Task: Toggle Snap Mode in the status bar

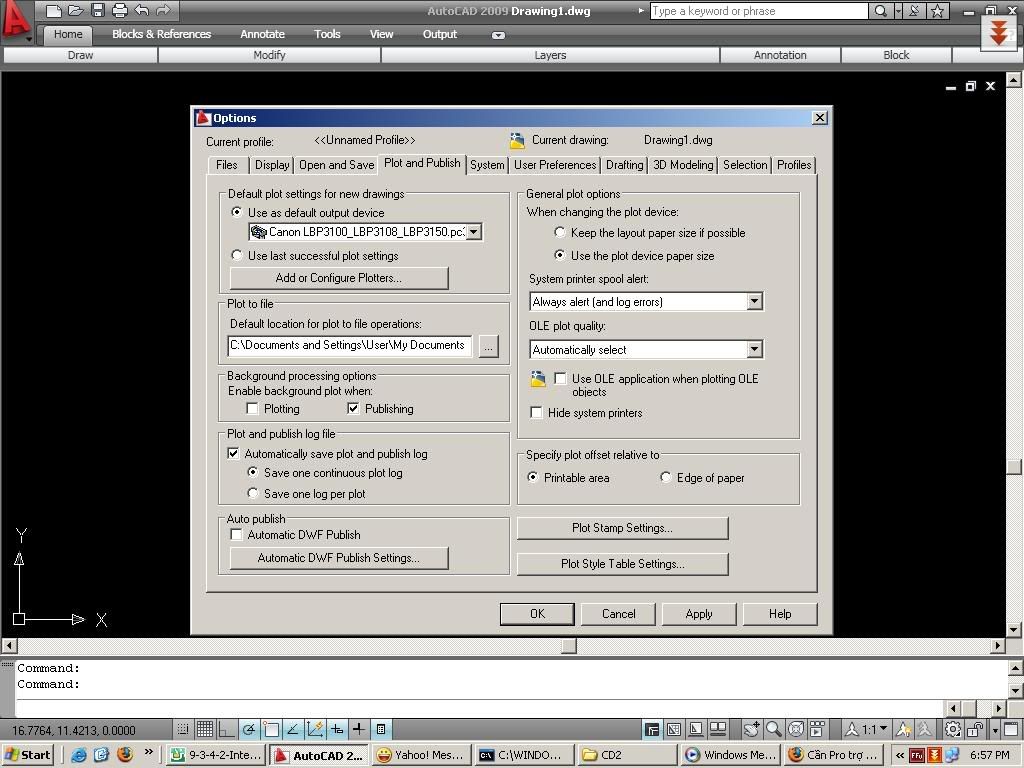Action: (184, 729)
